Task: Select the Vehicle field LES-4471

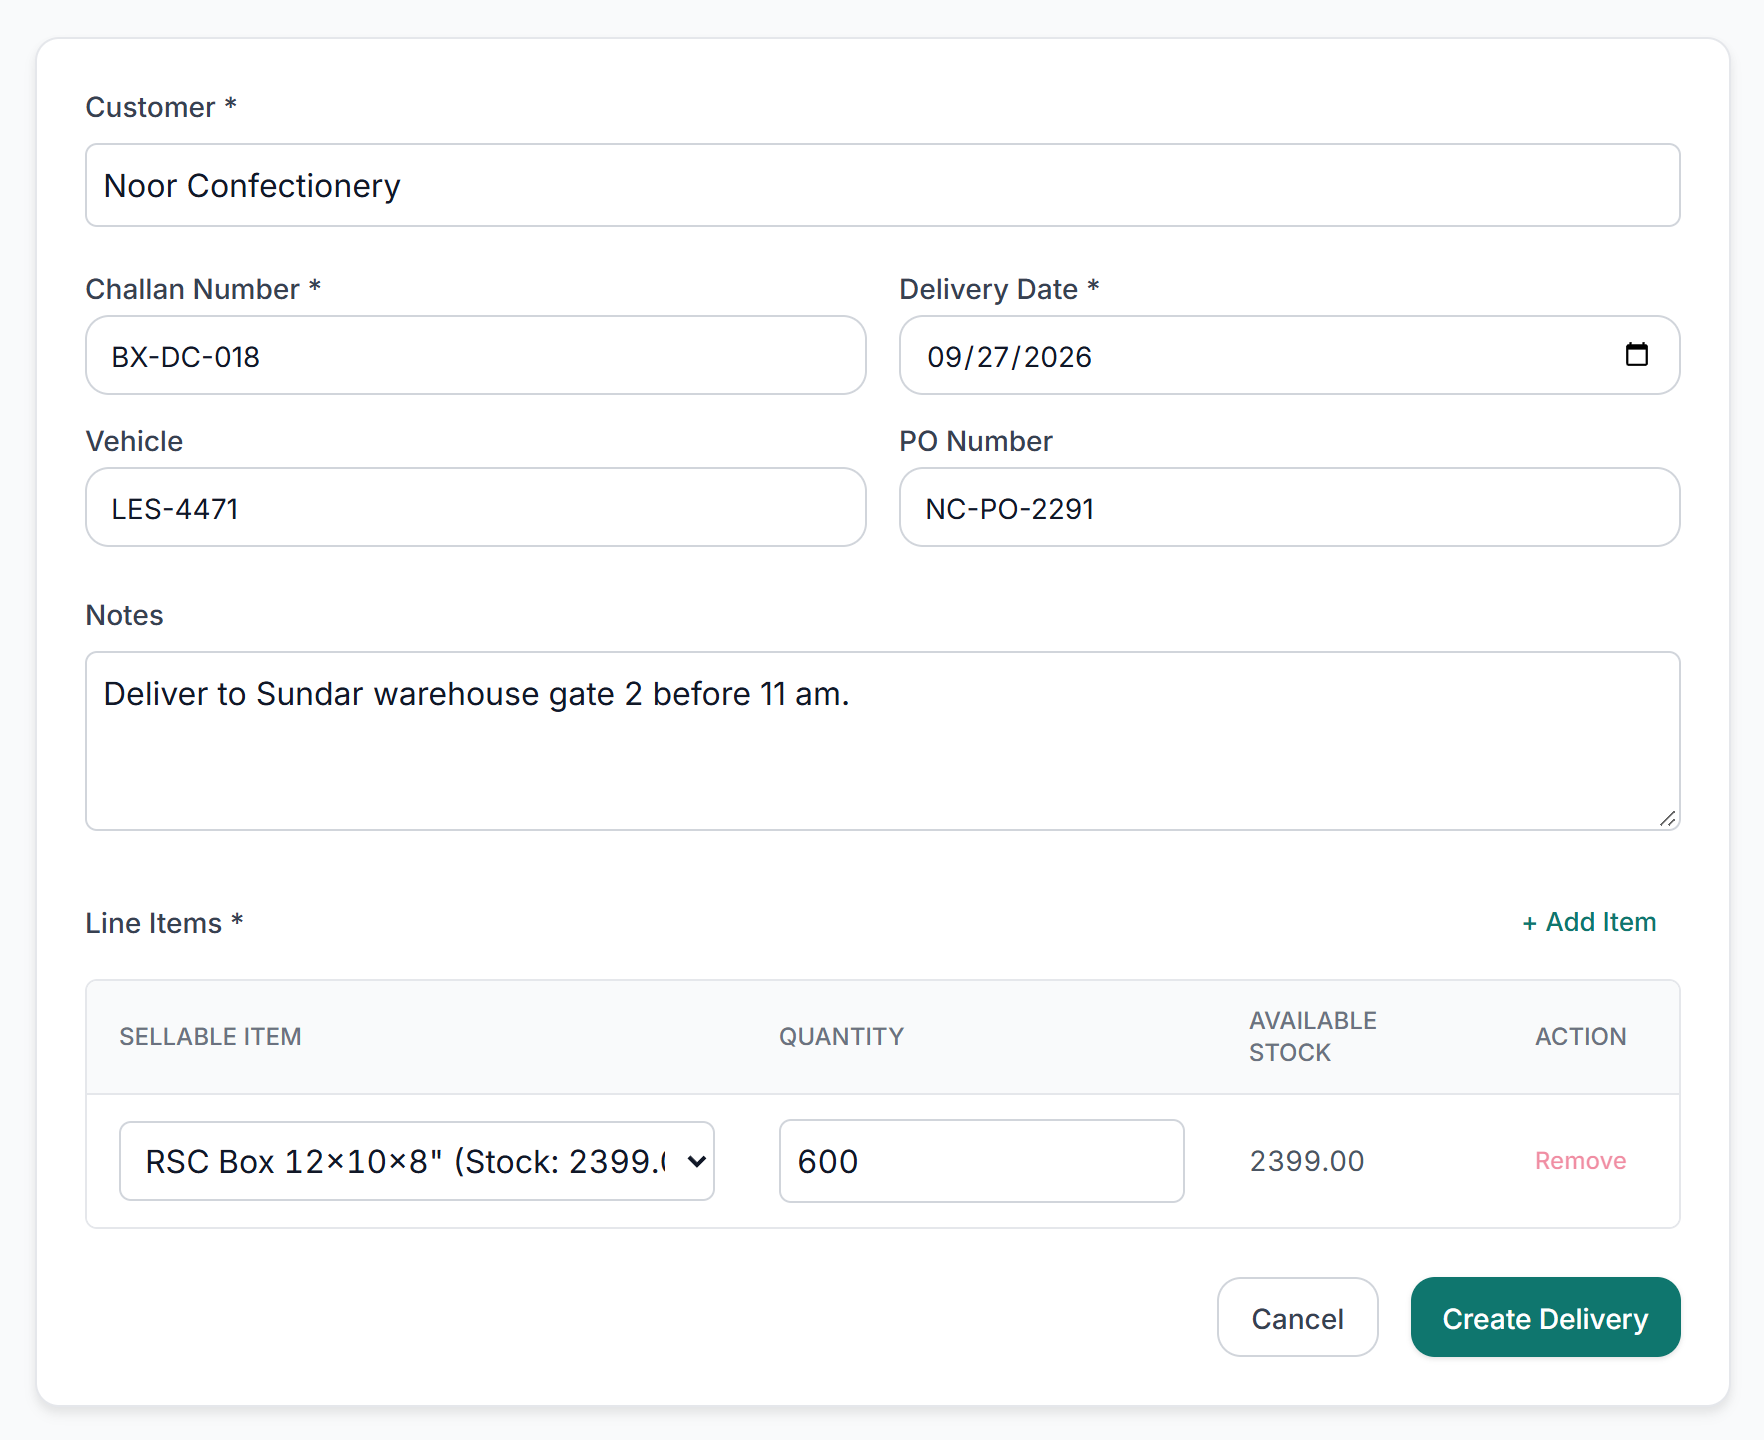Action: 475,507
